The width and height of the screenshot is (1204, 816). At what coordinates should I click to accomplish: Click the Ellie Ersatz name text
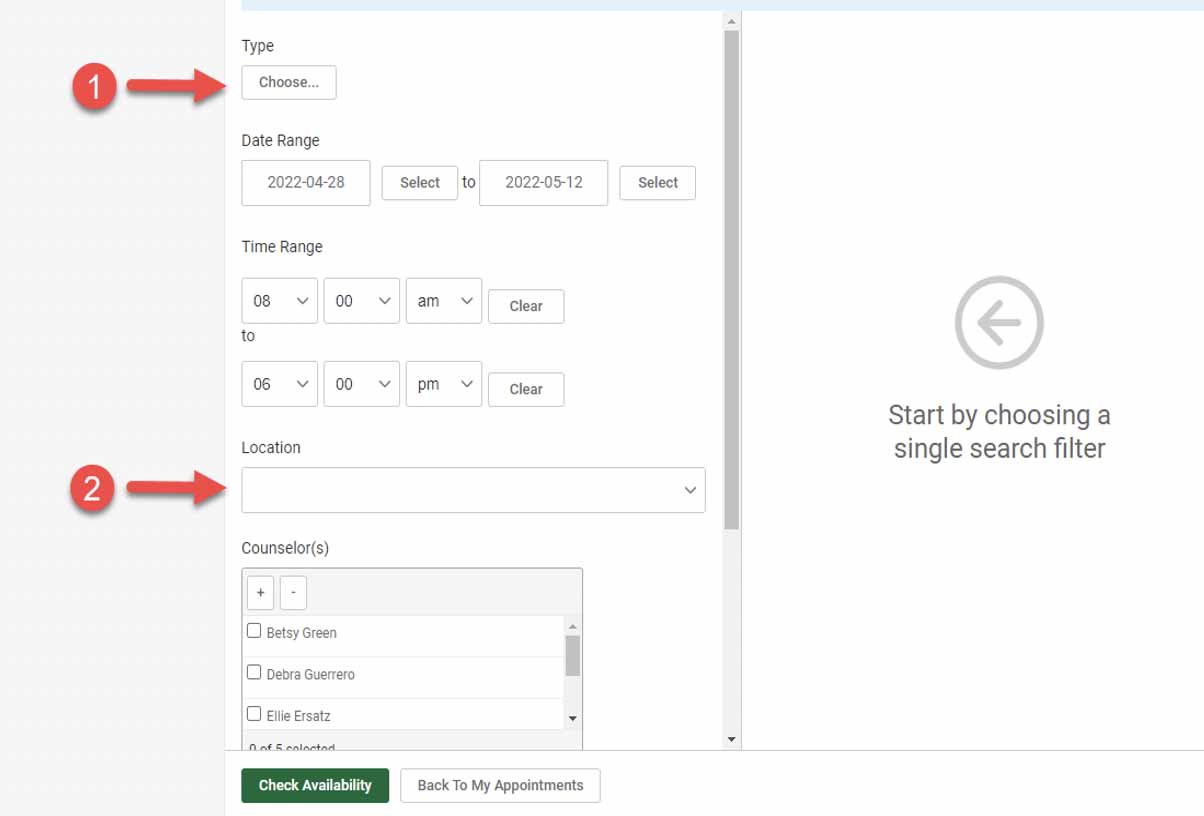[x=299, y=716]
